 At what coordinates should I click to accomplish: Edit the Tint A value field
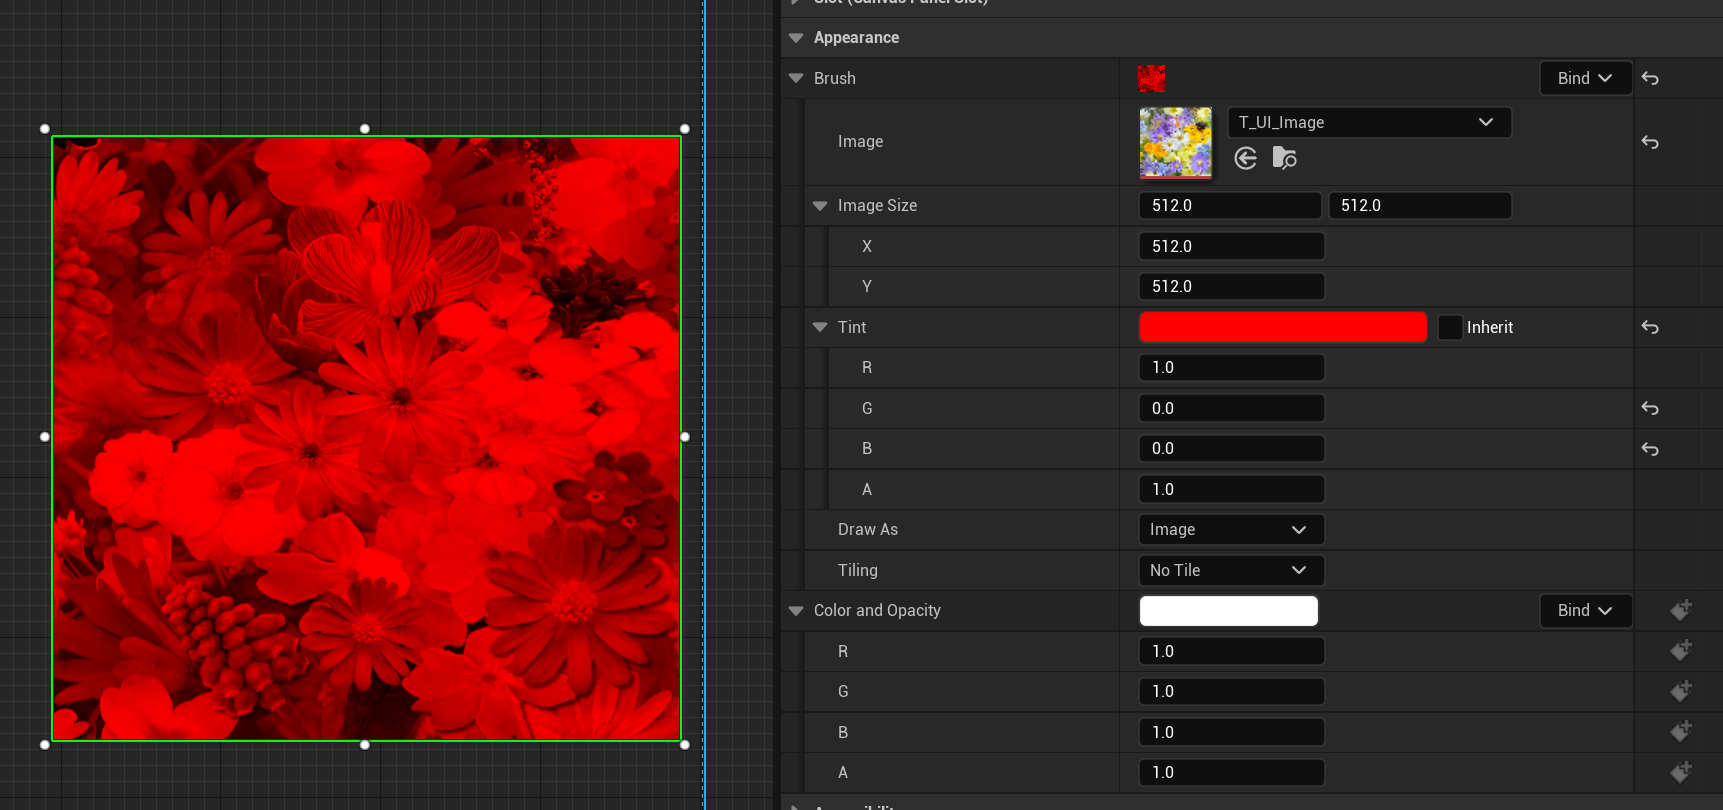coord(1231,489)
